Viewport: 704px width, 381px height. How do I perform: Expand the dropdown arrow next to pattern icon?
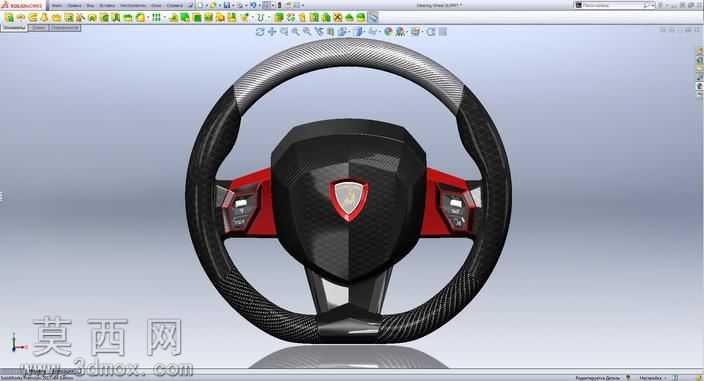coord(164,18)
